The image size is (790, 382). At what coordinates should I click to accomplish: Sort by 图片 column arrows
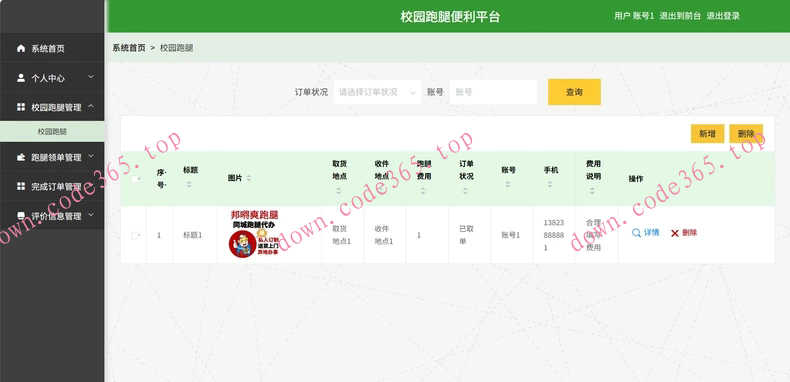[x=248, y=178]
